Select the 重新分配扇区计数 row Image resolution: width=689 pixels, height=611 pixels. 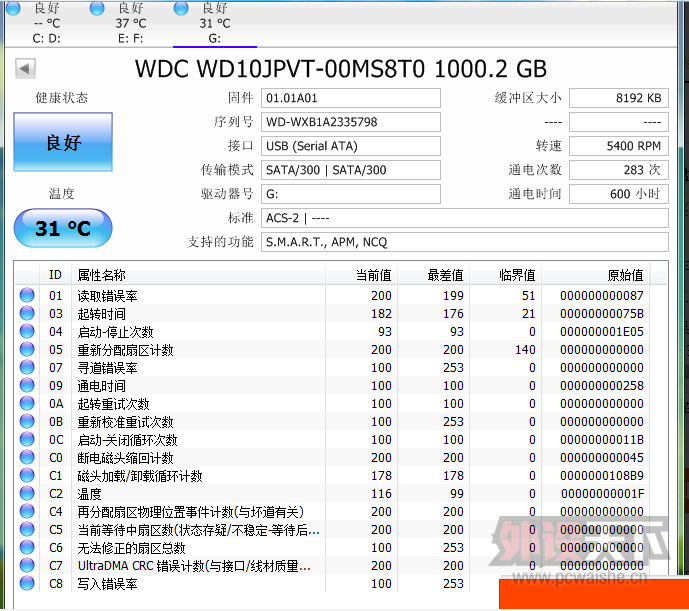[333, 349]
